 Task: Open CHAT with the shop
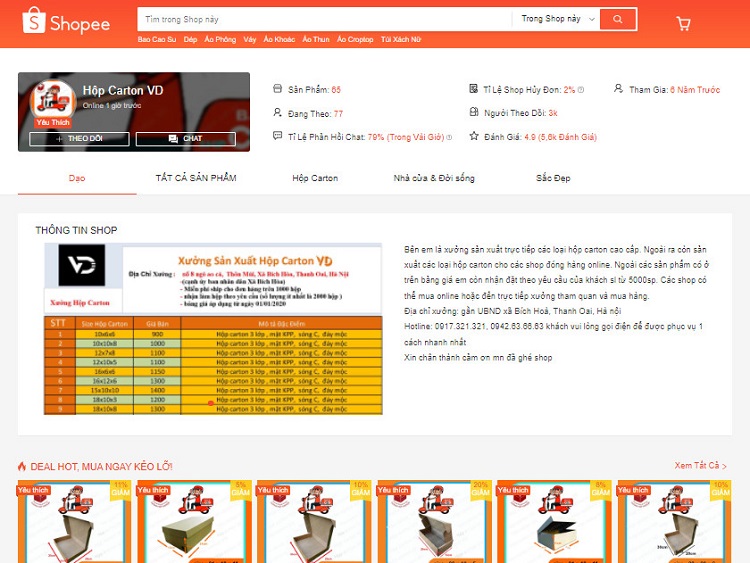point(186,139)
